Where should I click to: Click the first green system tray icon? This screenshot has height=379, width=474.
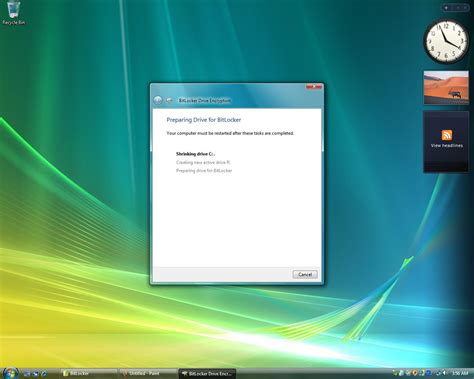coord(395,373)
